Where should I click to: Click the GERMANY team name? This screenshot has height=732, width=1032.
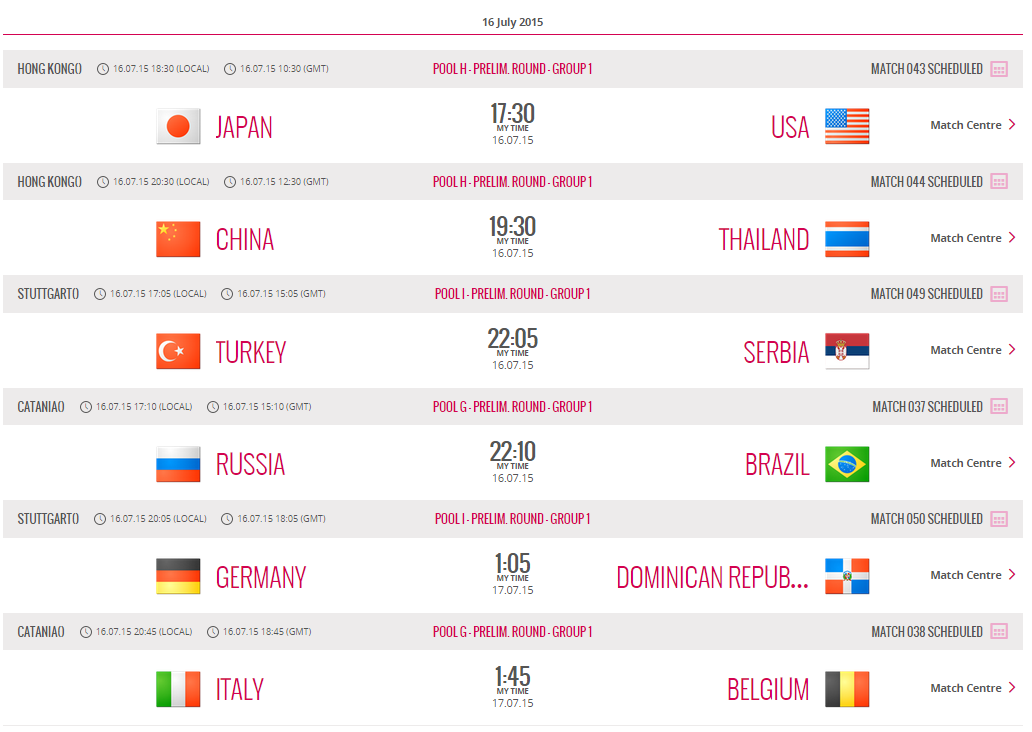(x=261, y=578)
